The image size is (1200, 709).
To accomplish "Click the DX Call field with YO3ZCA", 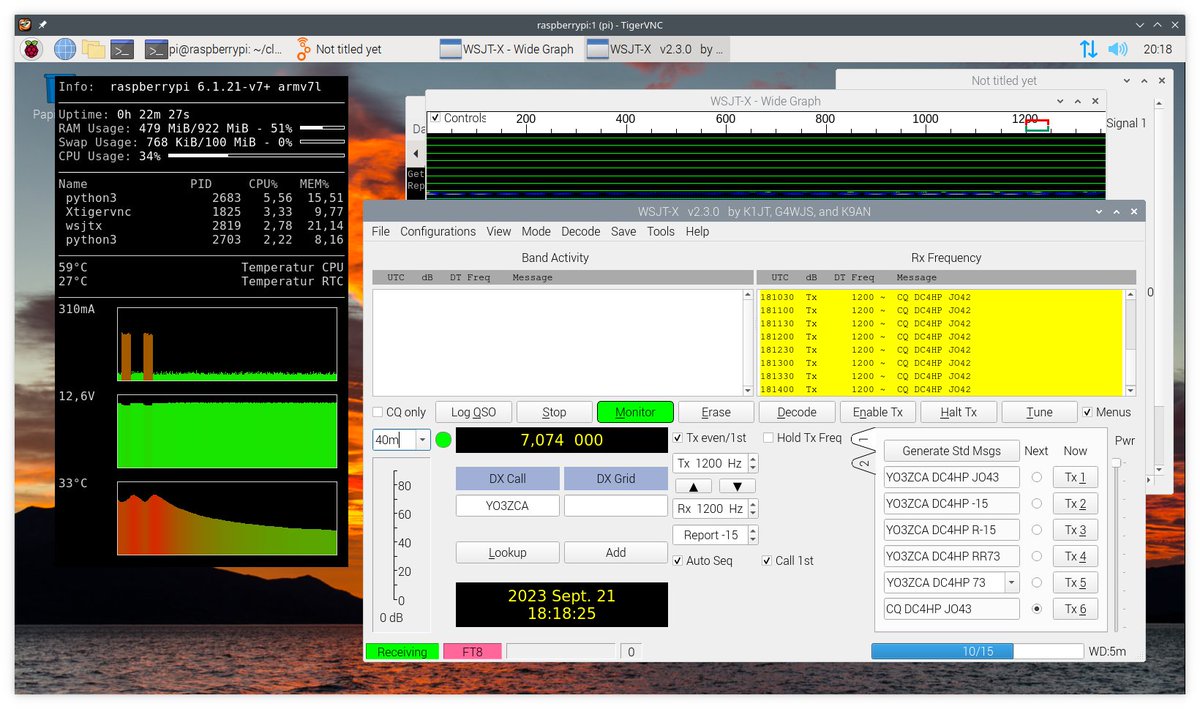I will (508, 506).
